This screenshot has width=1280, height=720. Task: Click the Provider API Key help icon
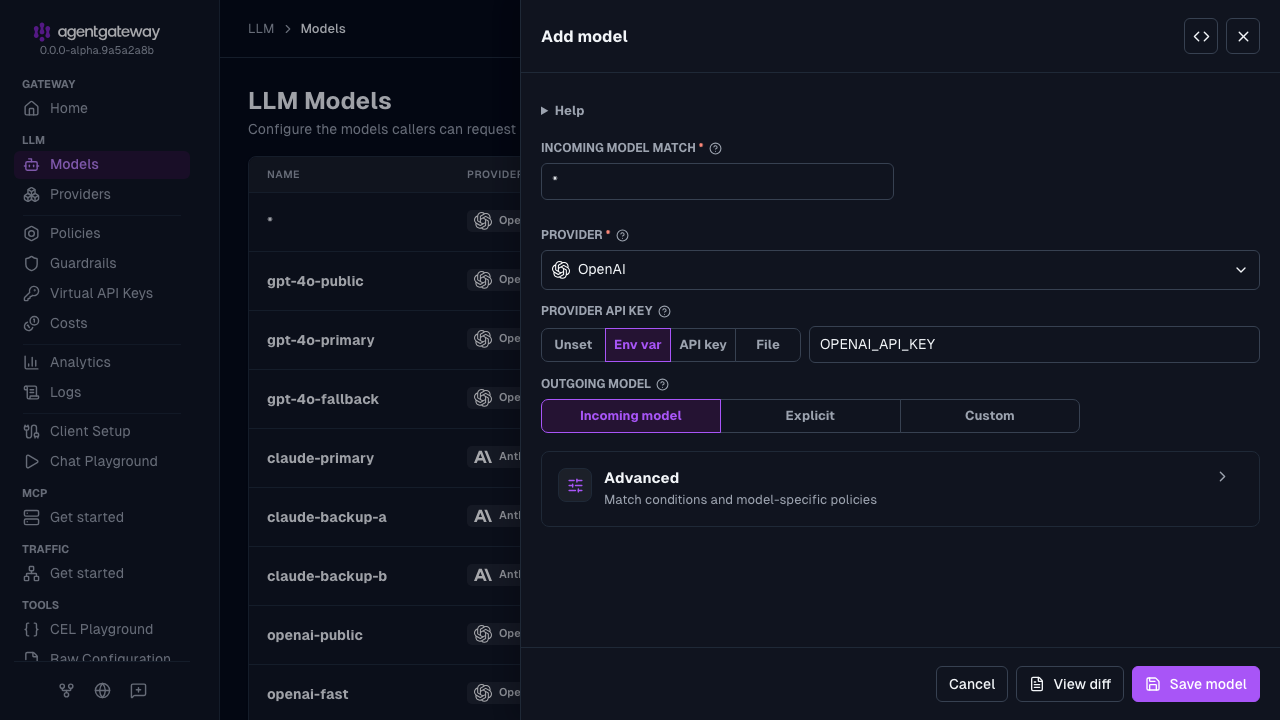[x=664, y=311]
